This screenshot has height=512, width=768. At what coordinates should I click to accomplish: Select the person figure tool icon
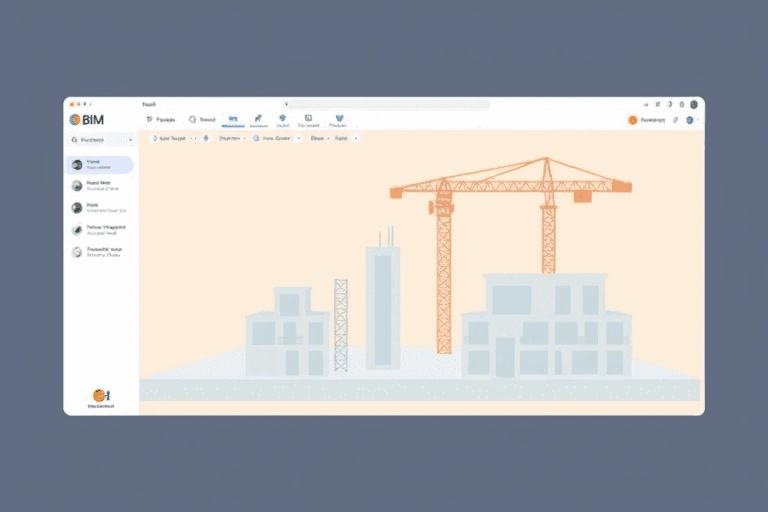(258, 120)
